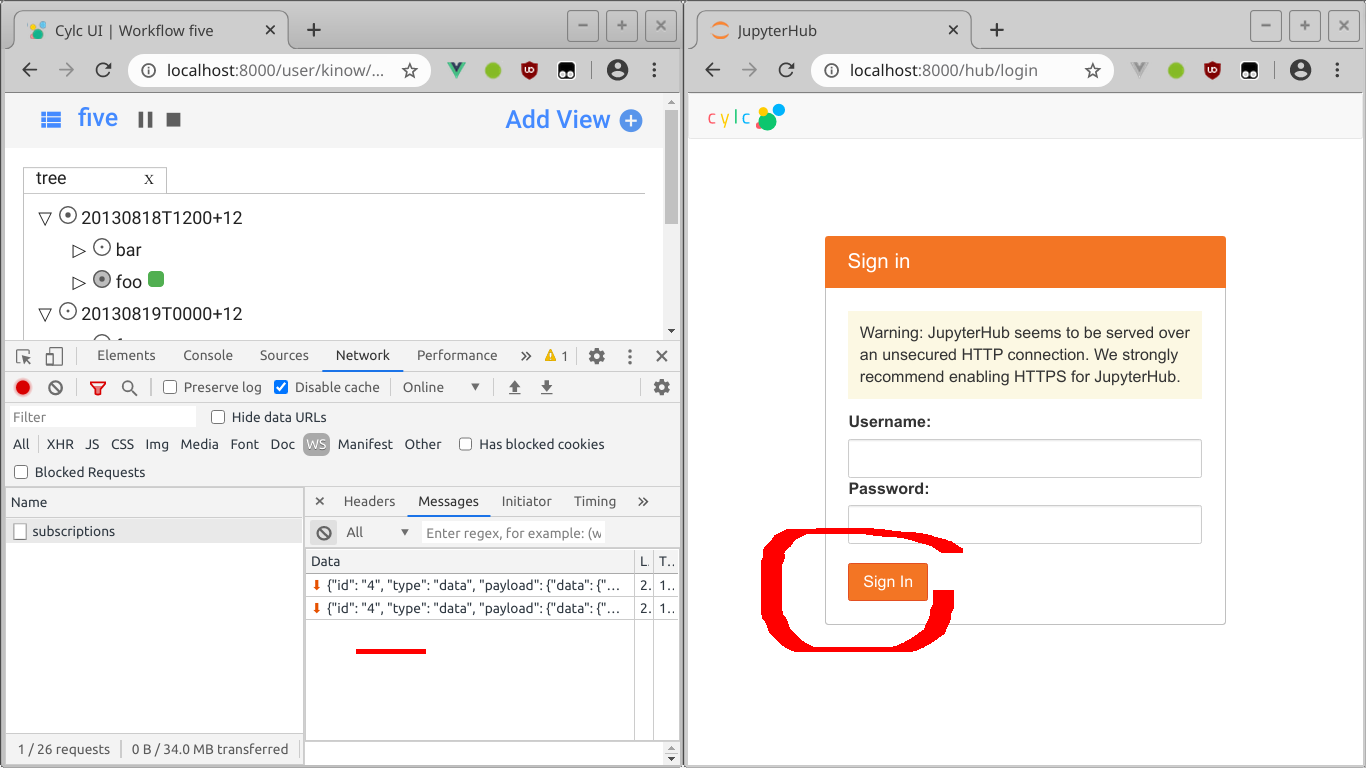1366x768 pixels.
Task: Collapse cycle point 20130818T1200+12
Action: point(44,218)
